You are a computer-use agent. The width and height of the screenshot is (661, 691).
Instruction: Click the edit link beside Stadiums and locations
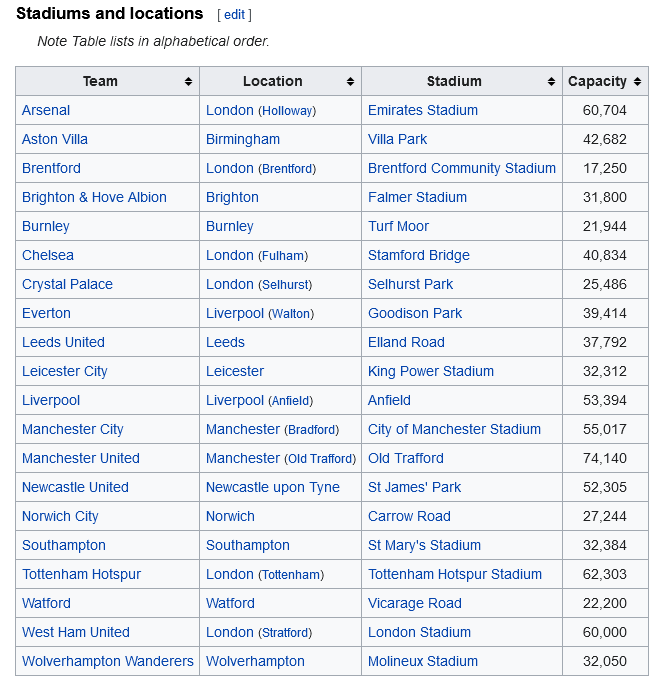pyautogui.click(x=234, y=15)
